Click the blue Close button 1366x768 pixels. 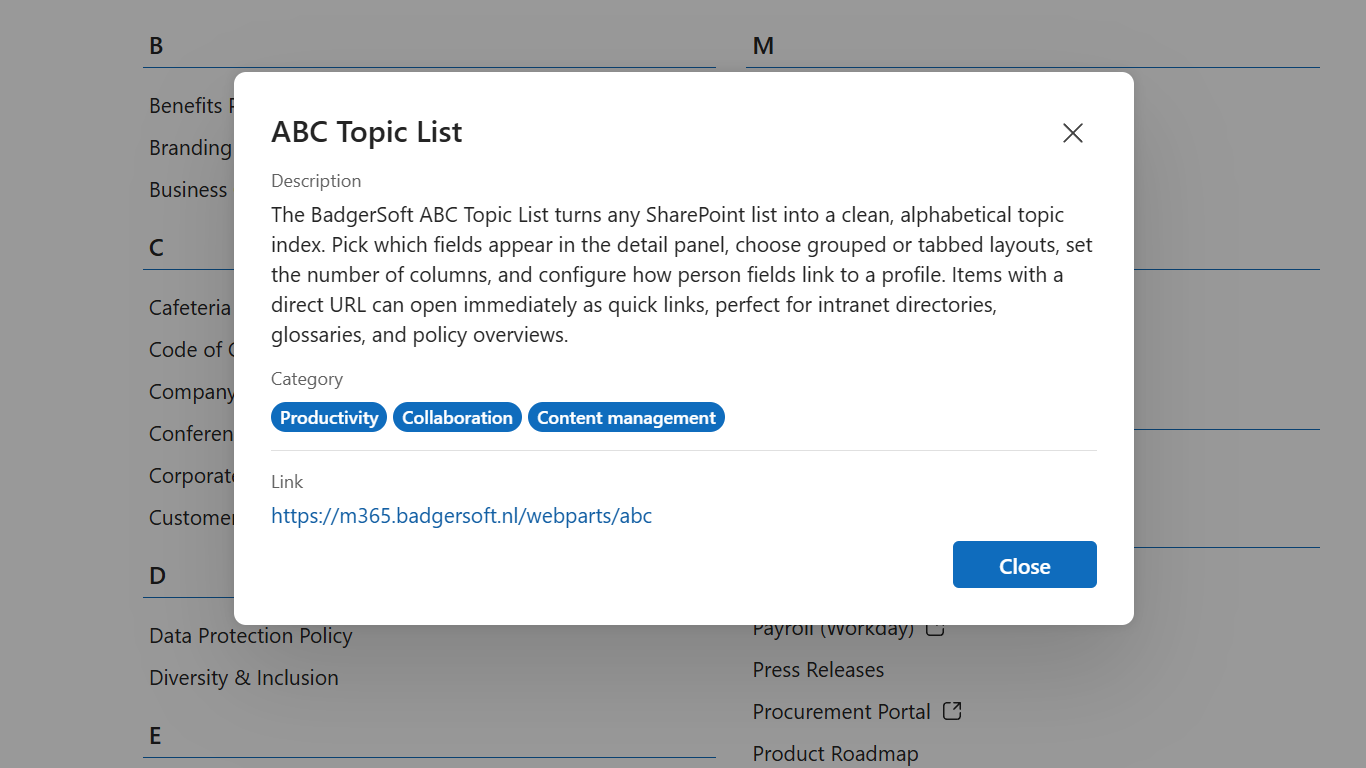(1024, 564)
